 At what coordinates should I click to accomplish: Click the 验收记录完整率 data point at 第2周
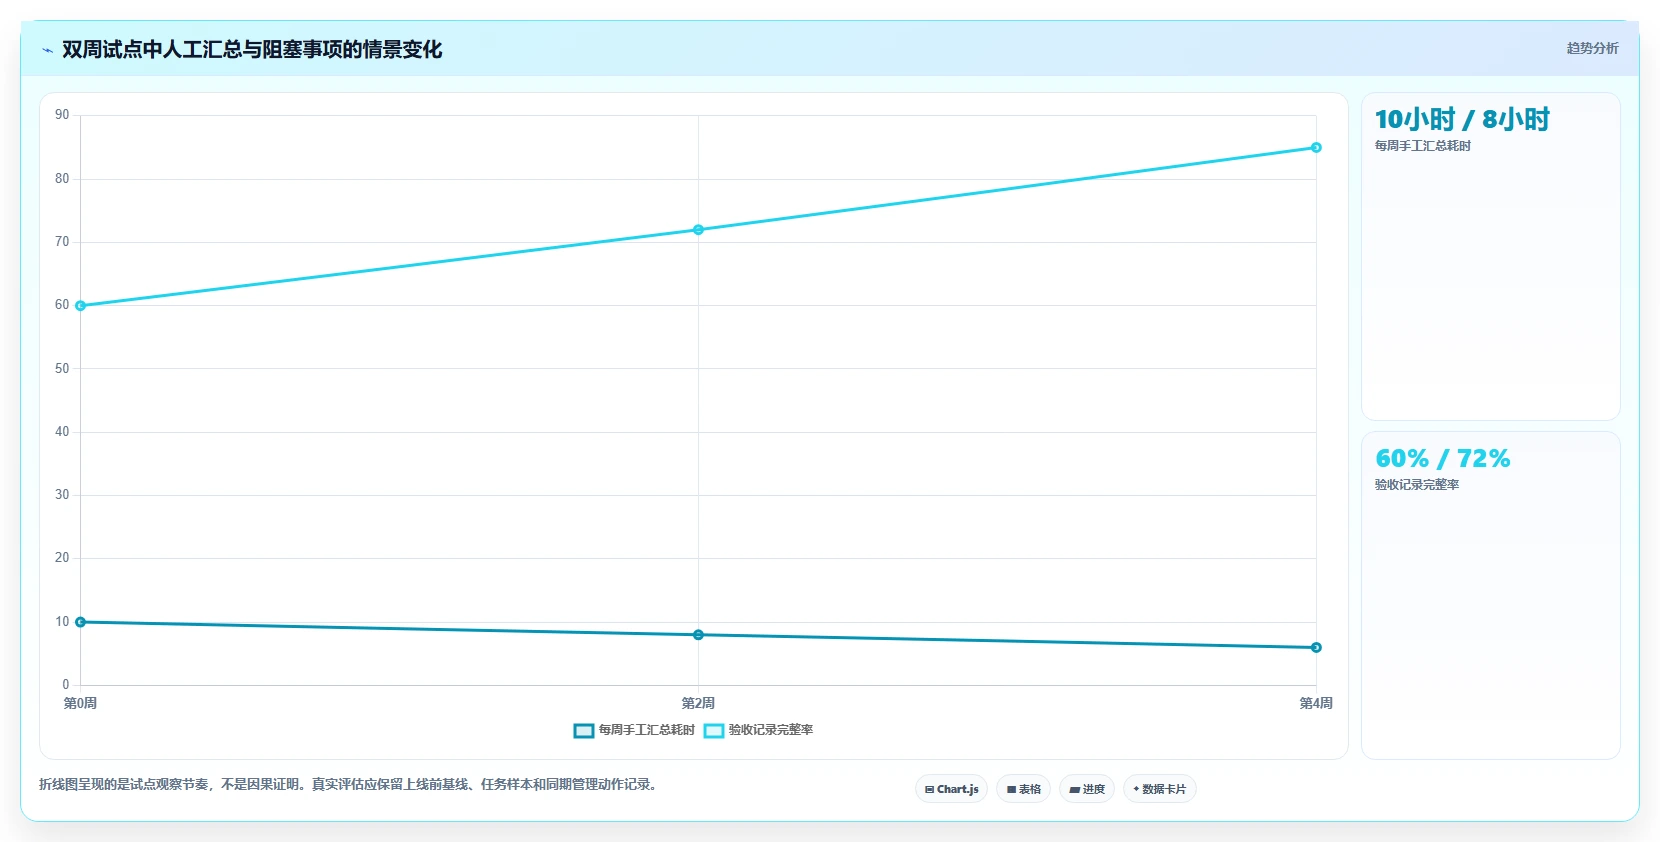[698, 230]
